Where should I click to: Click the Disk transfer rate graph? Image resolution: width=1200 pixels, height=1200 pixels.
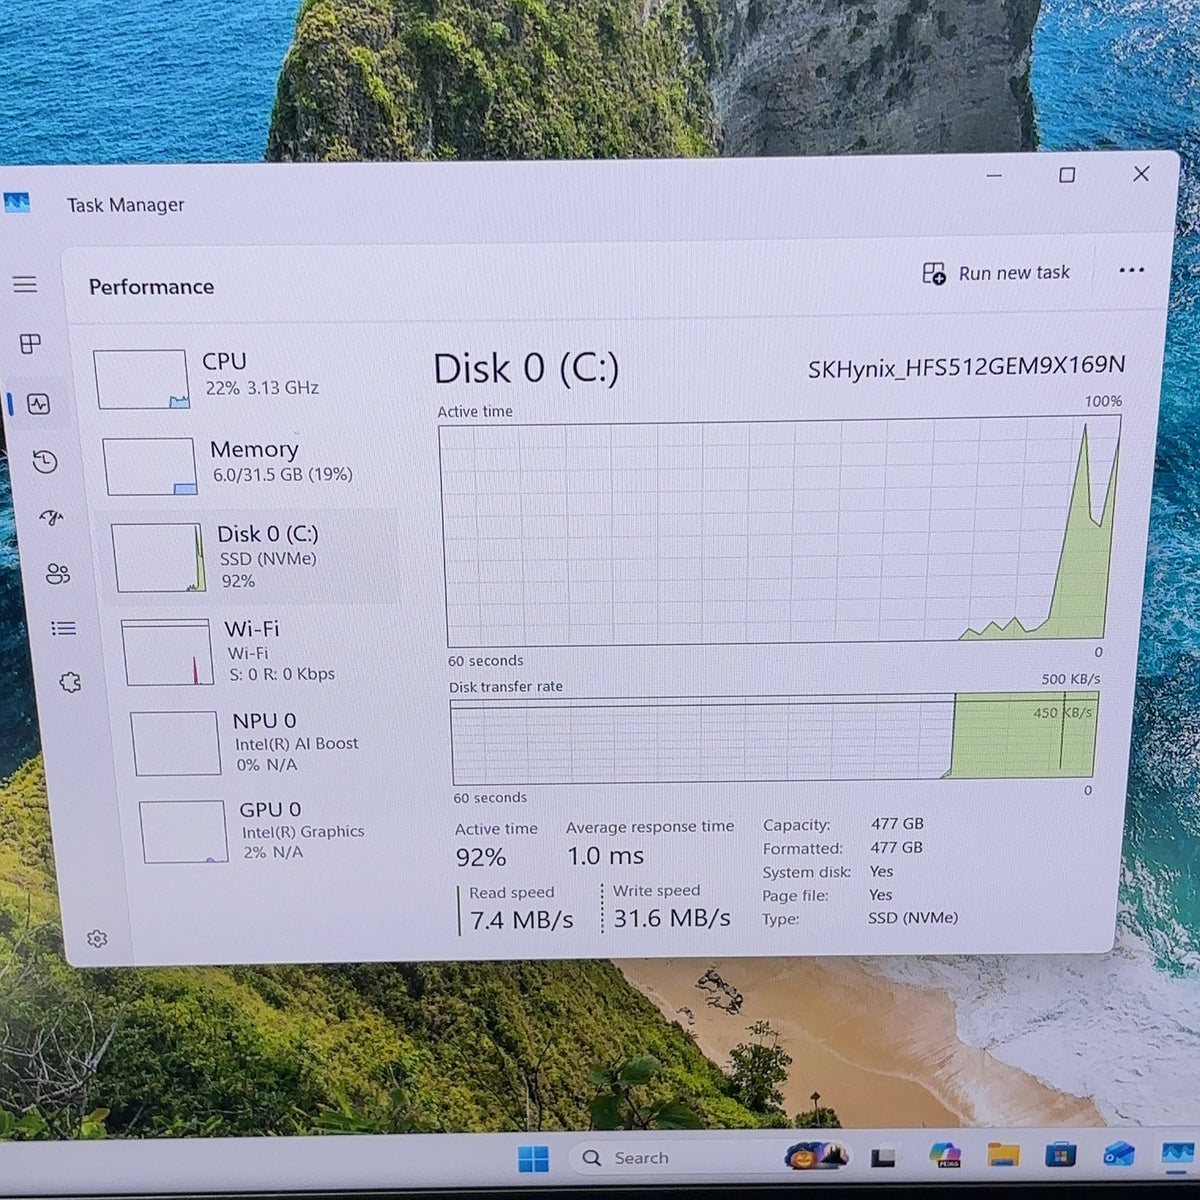(x=773, y=738)
